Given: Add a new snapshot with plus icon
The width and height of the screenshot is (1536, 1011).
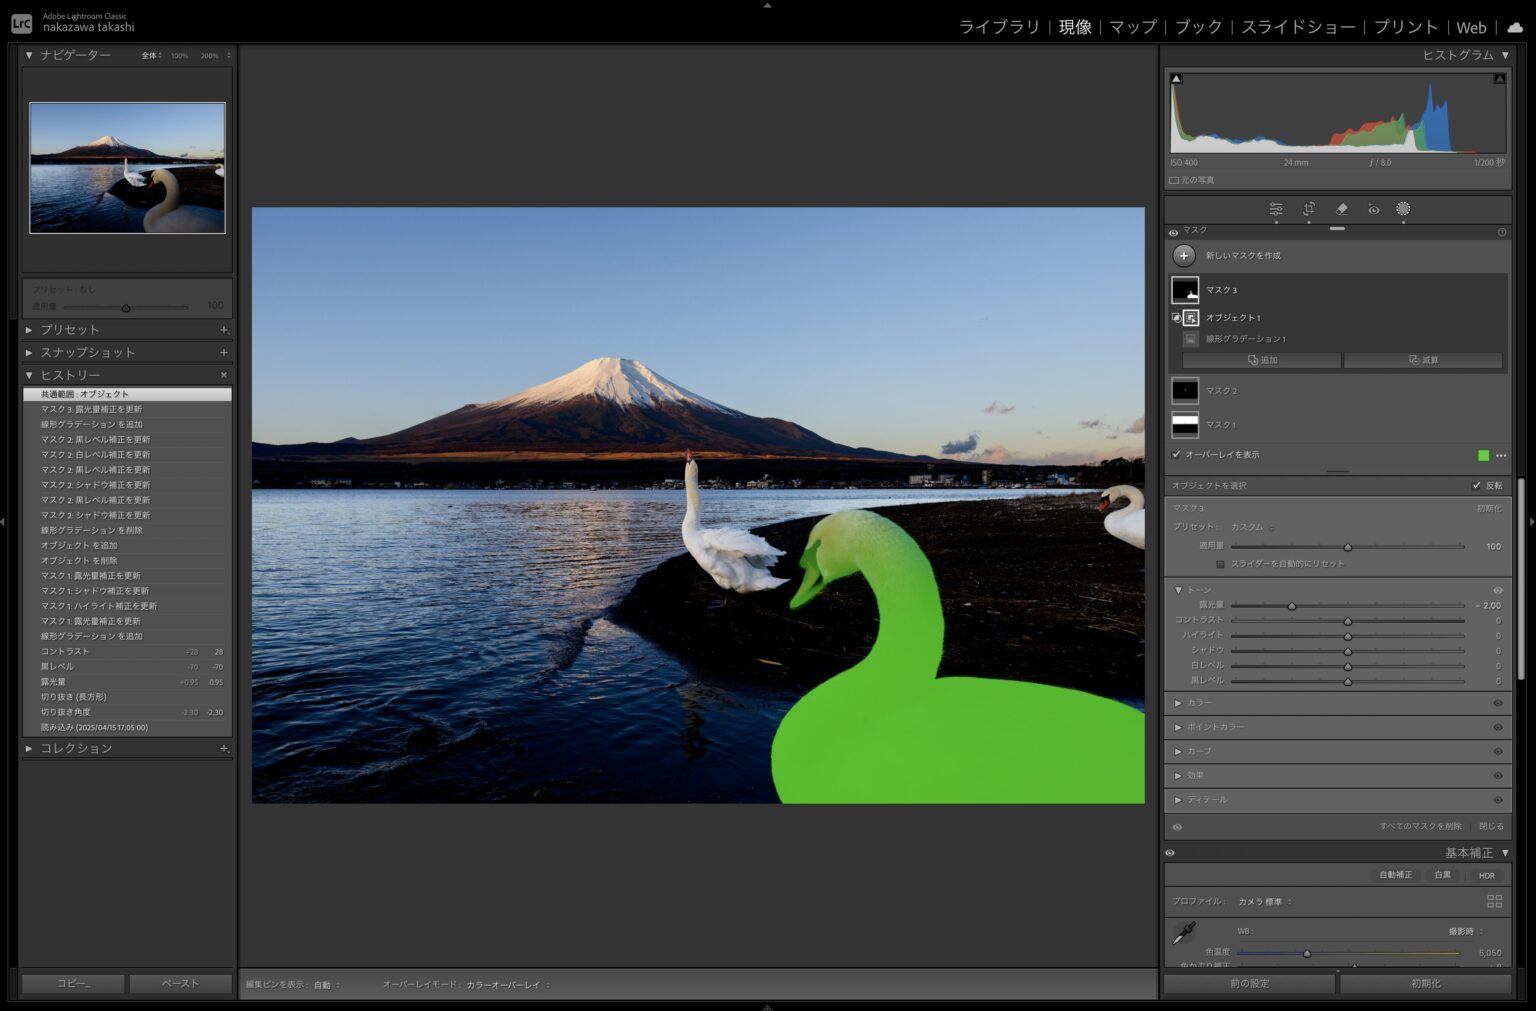Looking at the screenshot, I should point(223,352).
